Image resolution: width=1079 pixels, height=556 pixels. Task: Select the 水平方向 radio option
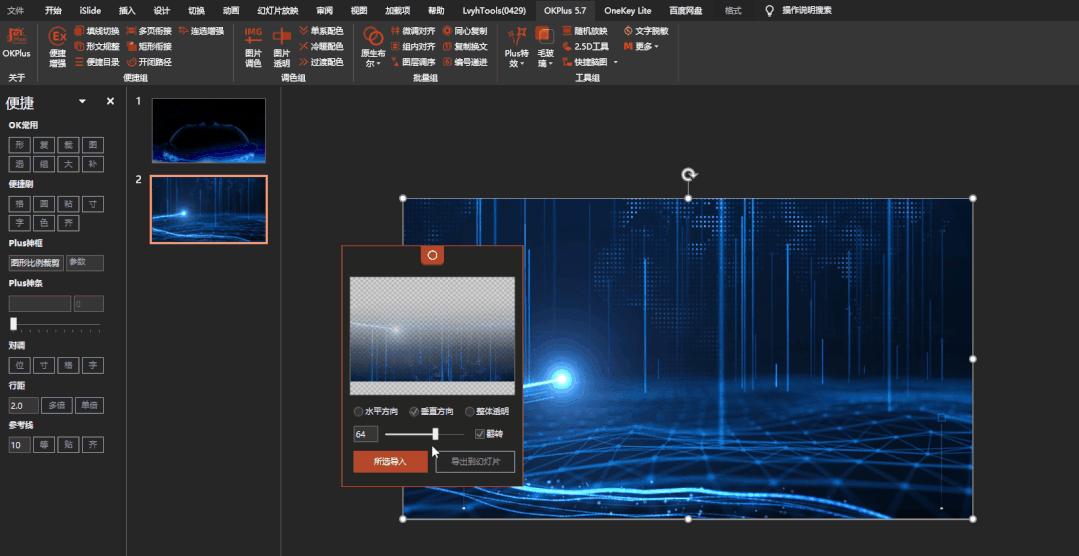(x=359, y=412)
